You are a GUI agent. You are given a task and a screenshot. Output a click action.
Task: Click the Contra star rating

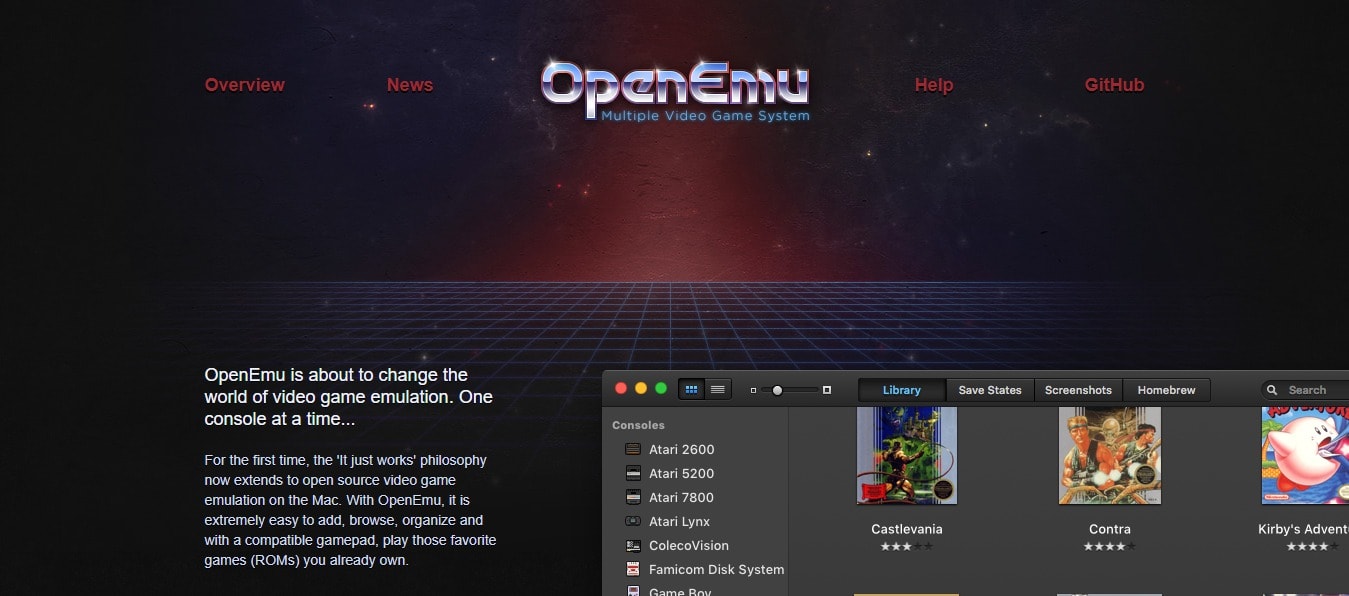point(1110,547)
